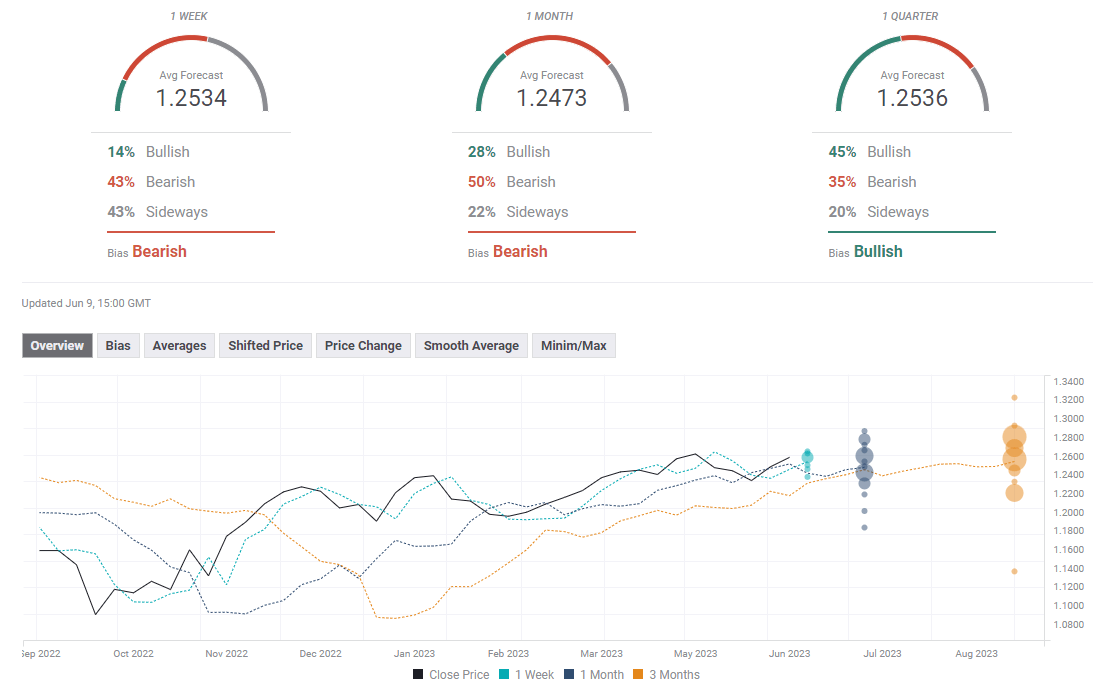
Task: Open the Bias tab
Action: (x=118, y=346)
